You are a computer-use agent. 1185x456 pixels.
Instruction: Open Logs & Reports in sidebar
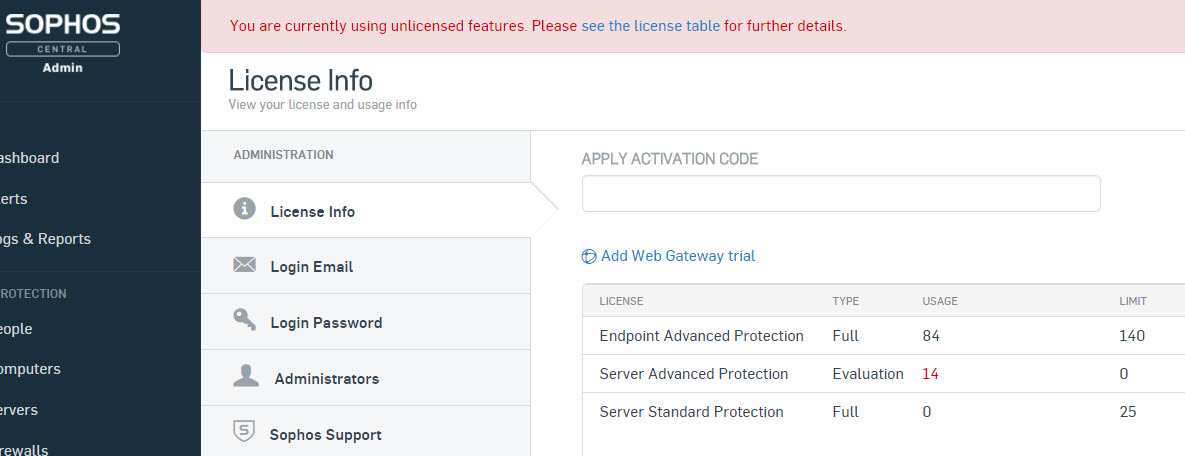[x=45, y=239]
